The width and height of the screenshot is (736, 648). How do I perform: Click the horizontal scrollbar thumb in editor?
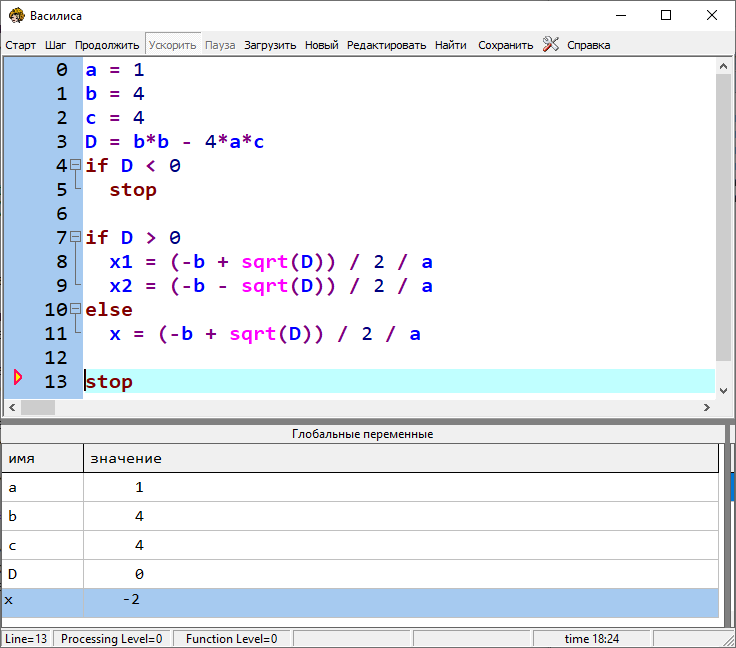[x=38, y=407]
